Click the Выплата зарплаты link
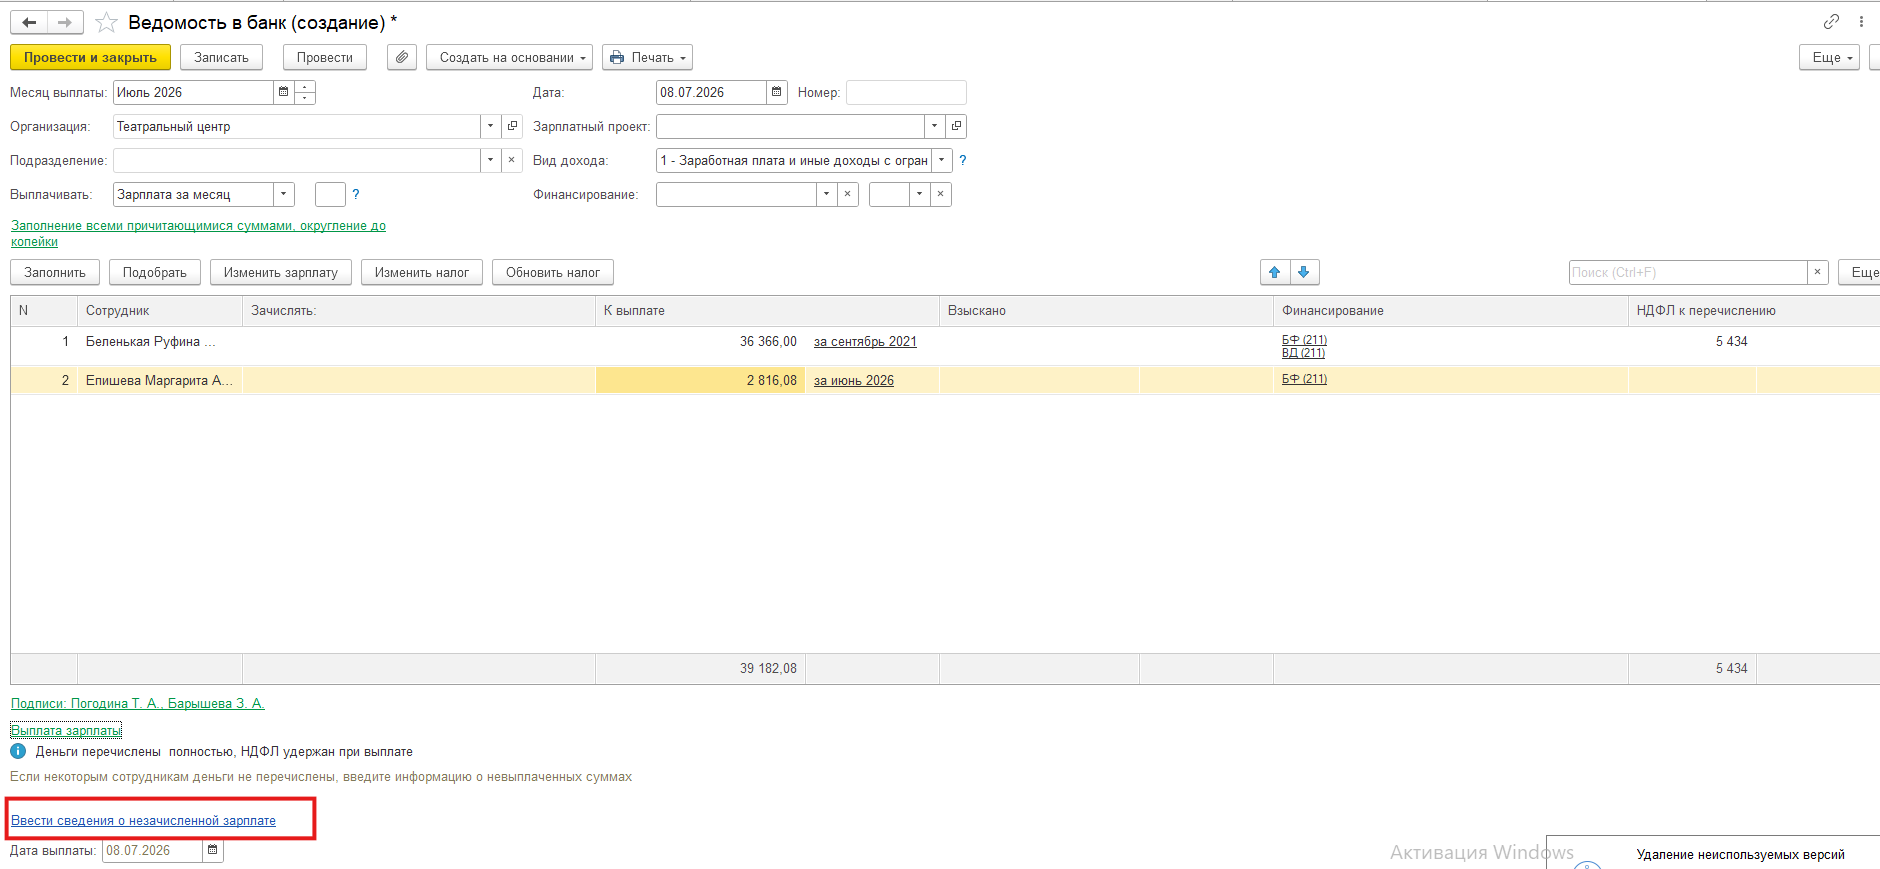This screenshot has width=1880, height=869. pyautogui.click(x=66, y=730)
